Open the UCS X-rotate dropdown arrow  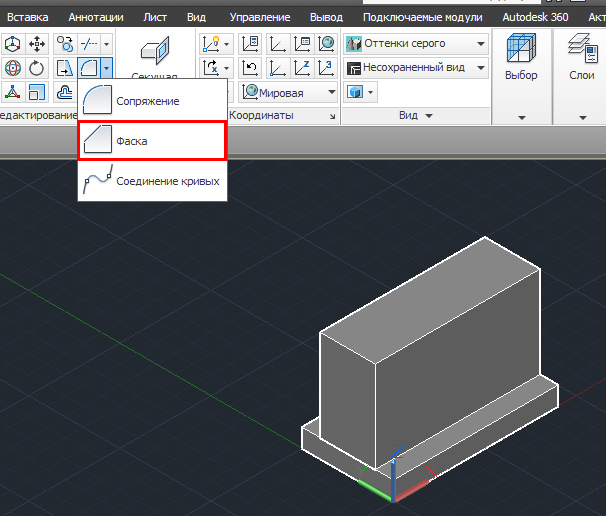227,68
